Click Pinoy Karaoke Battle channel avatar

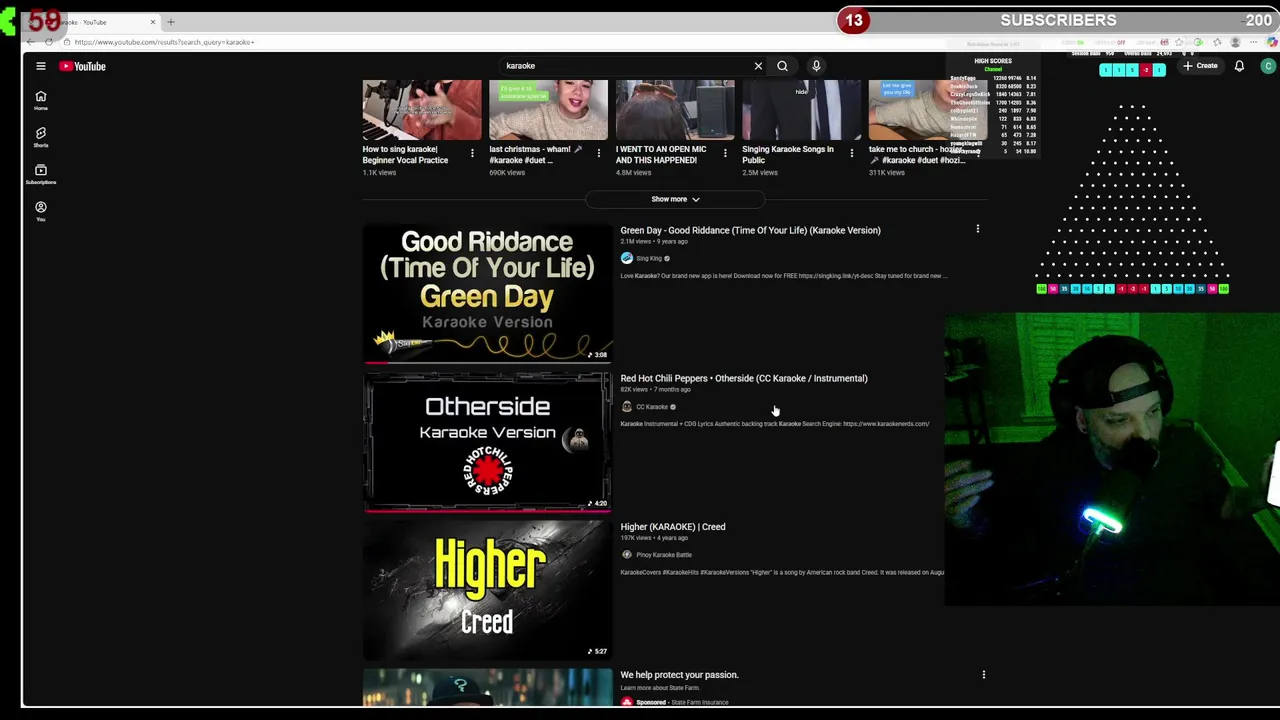pyautogui.click(x=627, y=555)
